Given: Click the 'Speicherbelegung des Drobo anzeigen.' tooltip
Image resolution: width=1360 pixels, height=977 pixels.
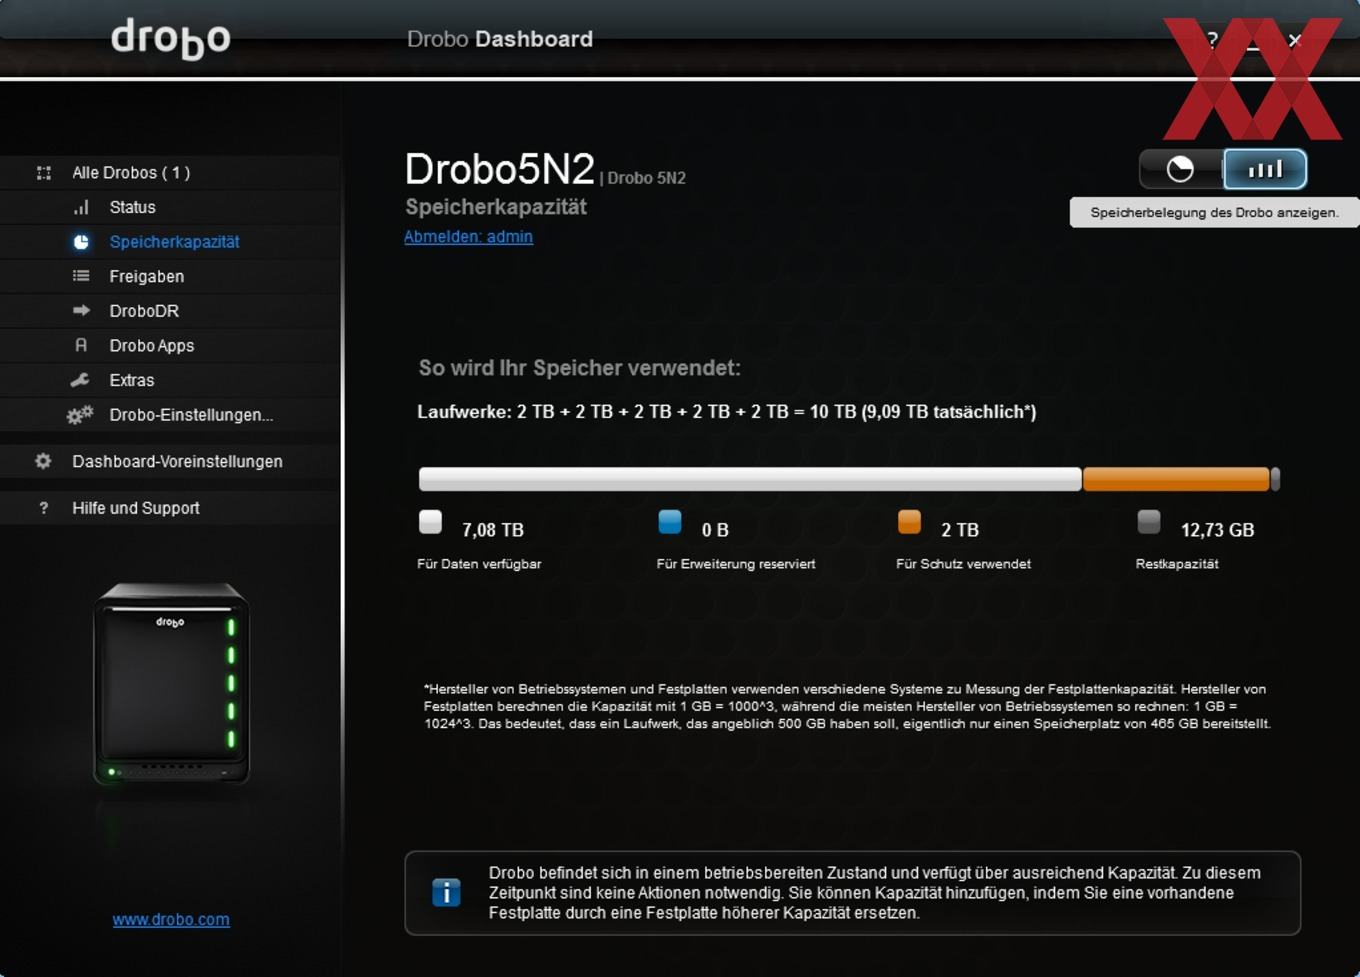Looking at the screenshot, I should [x=1214, y=213].
